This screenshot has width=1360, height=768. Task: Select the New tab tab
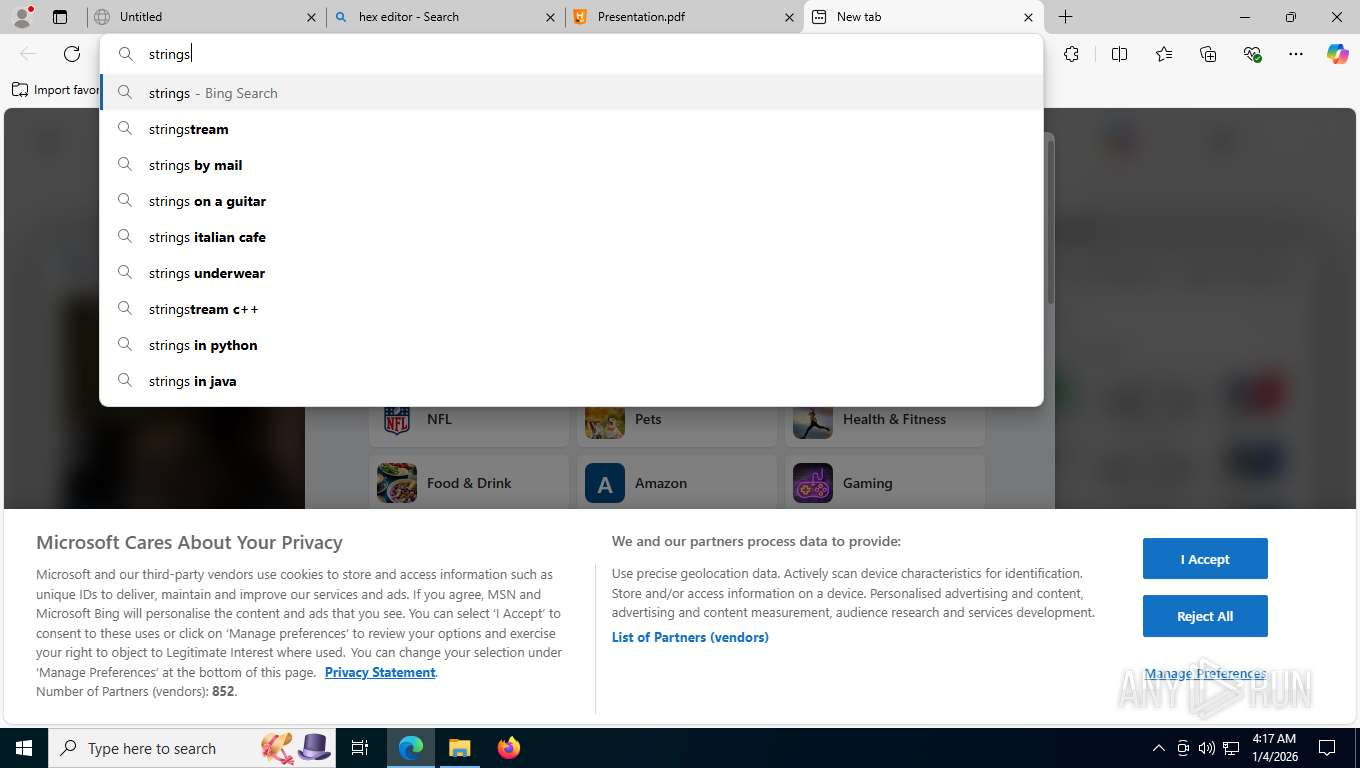923,17
